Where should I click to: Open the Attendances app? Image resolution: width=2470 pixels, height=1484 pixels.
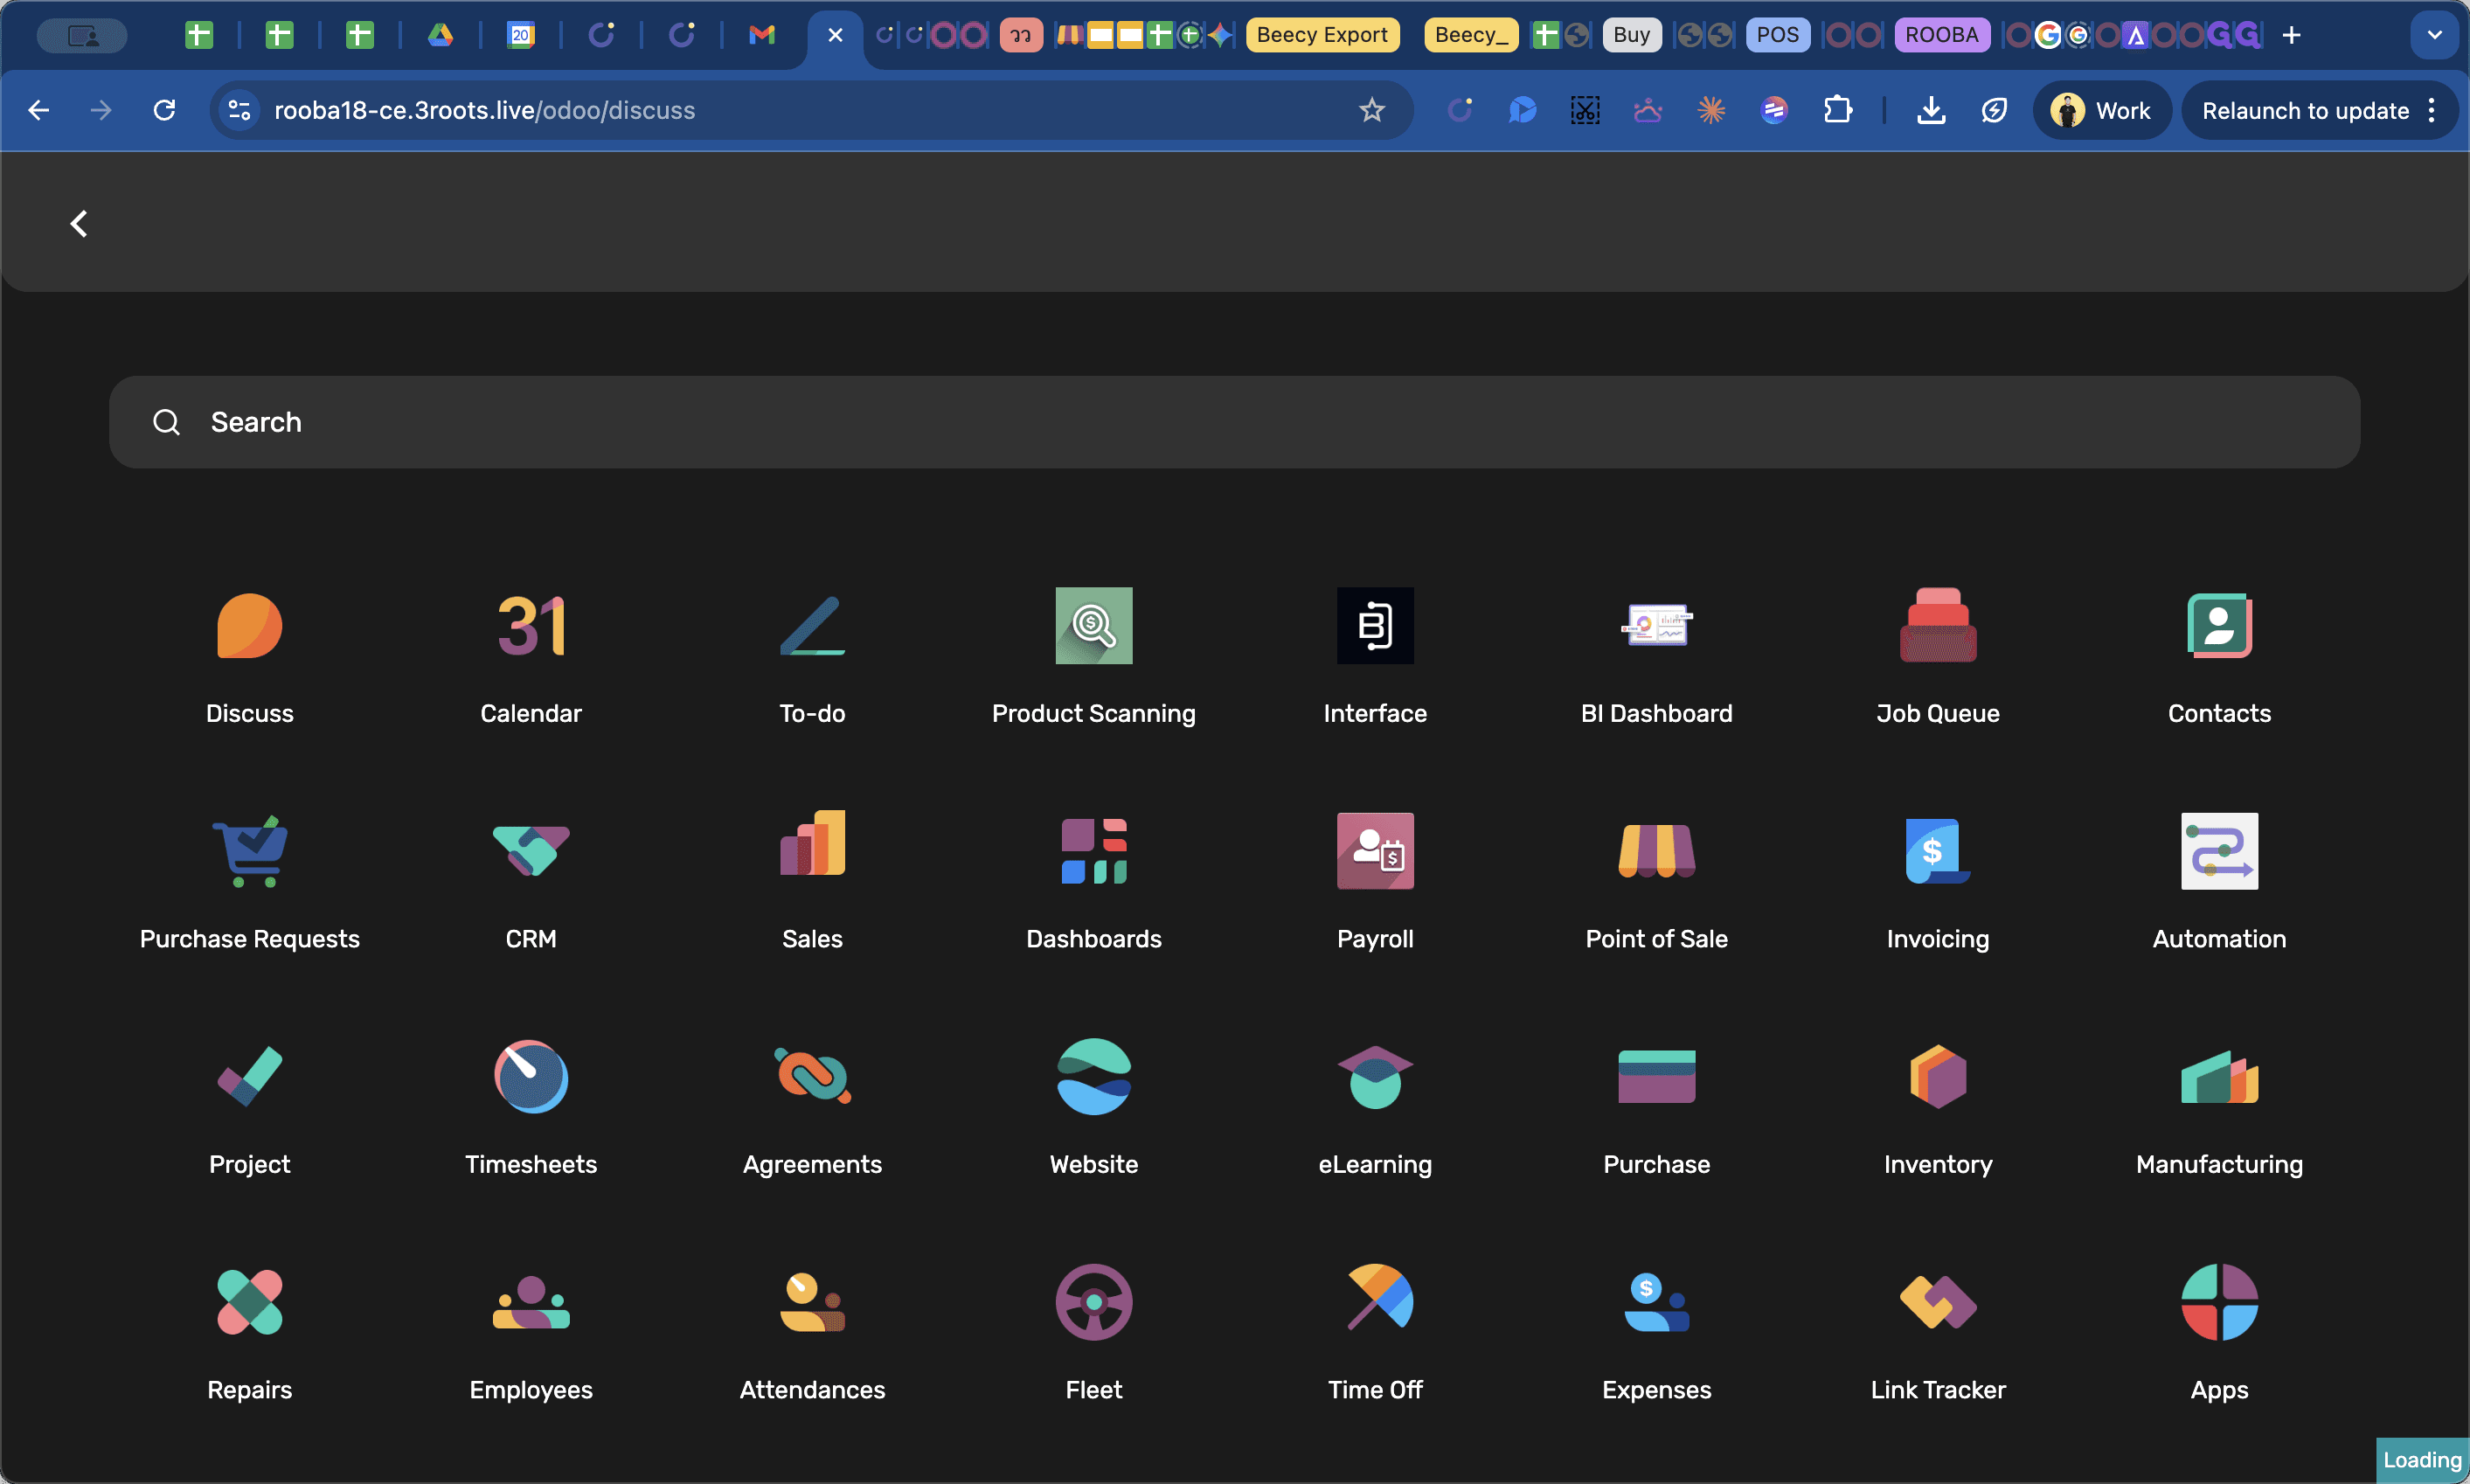tap(812, 1333)
